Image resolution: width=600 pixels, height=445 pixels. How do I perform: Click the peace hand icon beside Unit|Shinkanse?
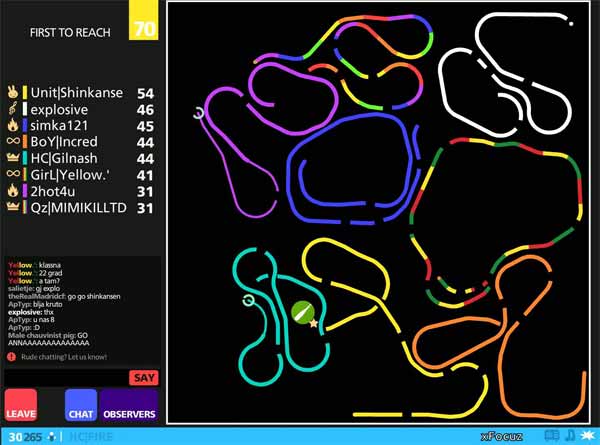coord(14,92)
